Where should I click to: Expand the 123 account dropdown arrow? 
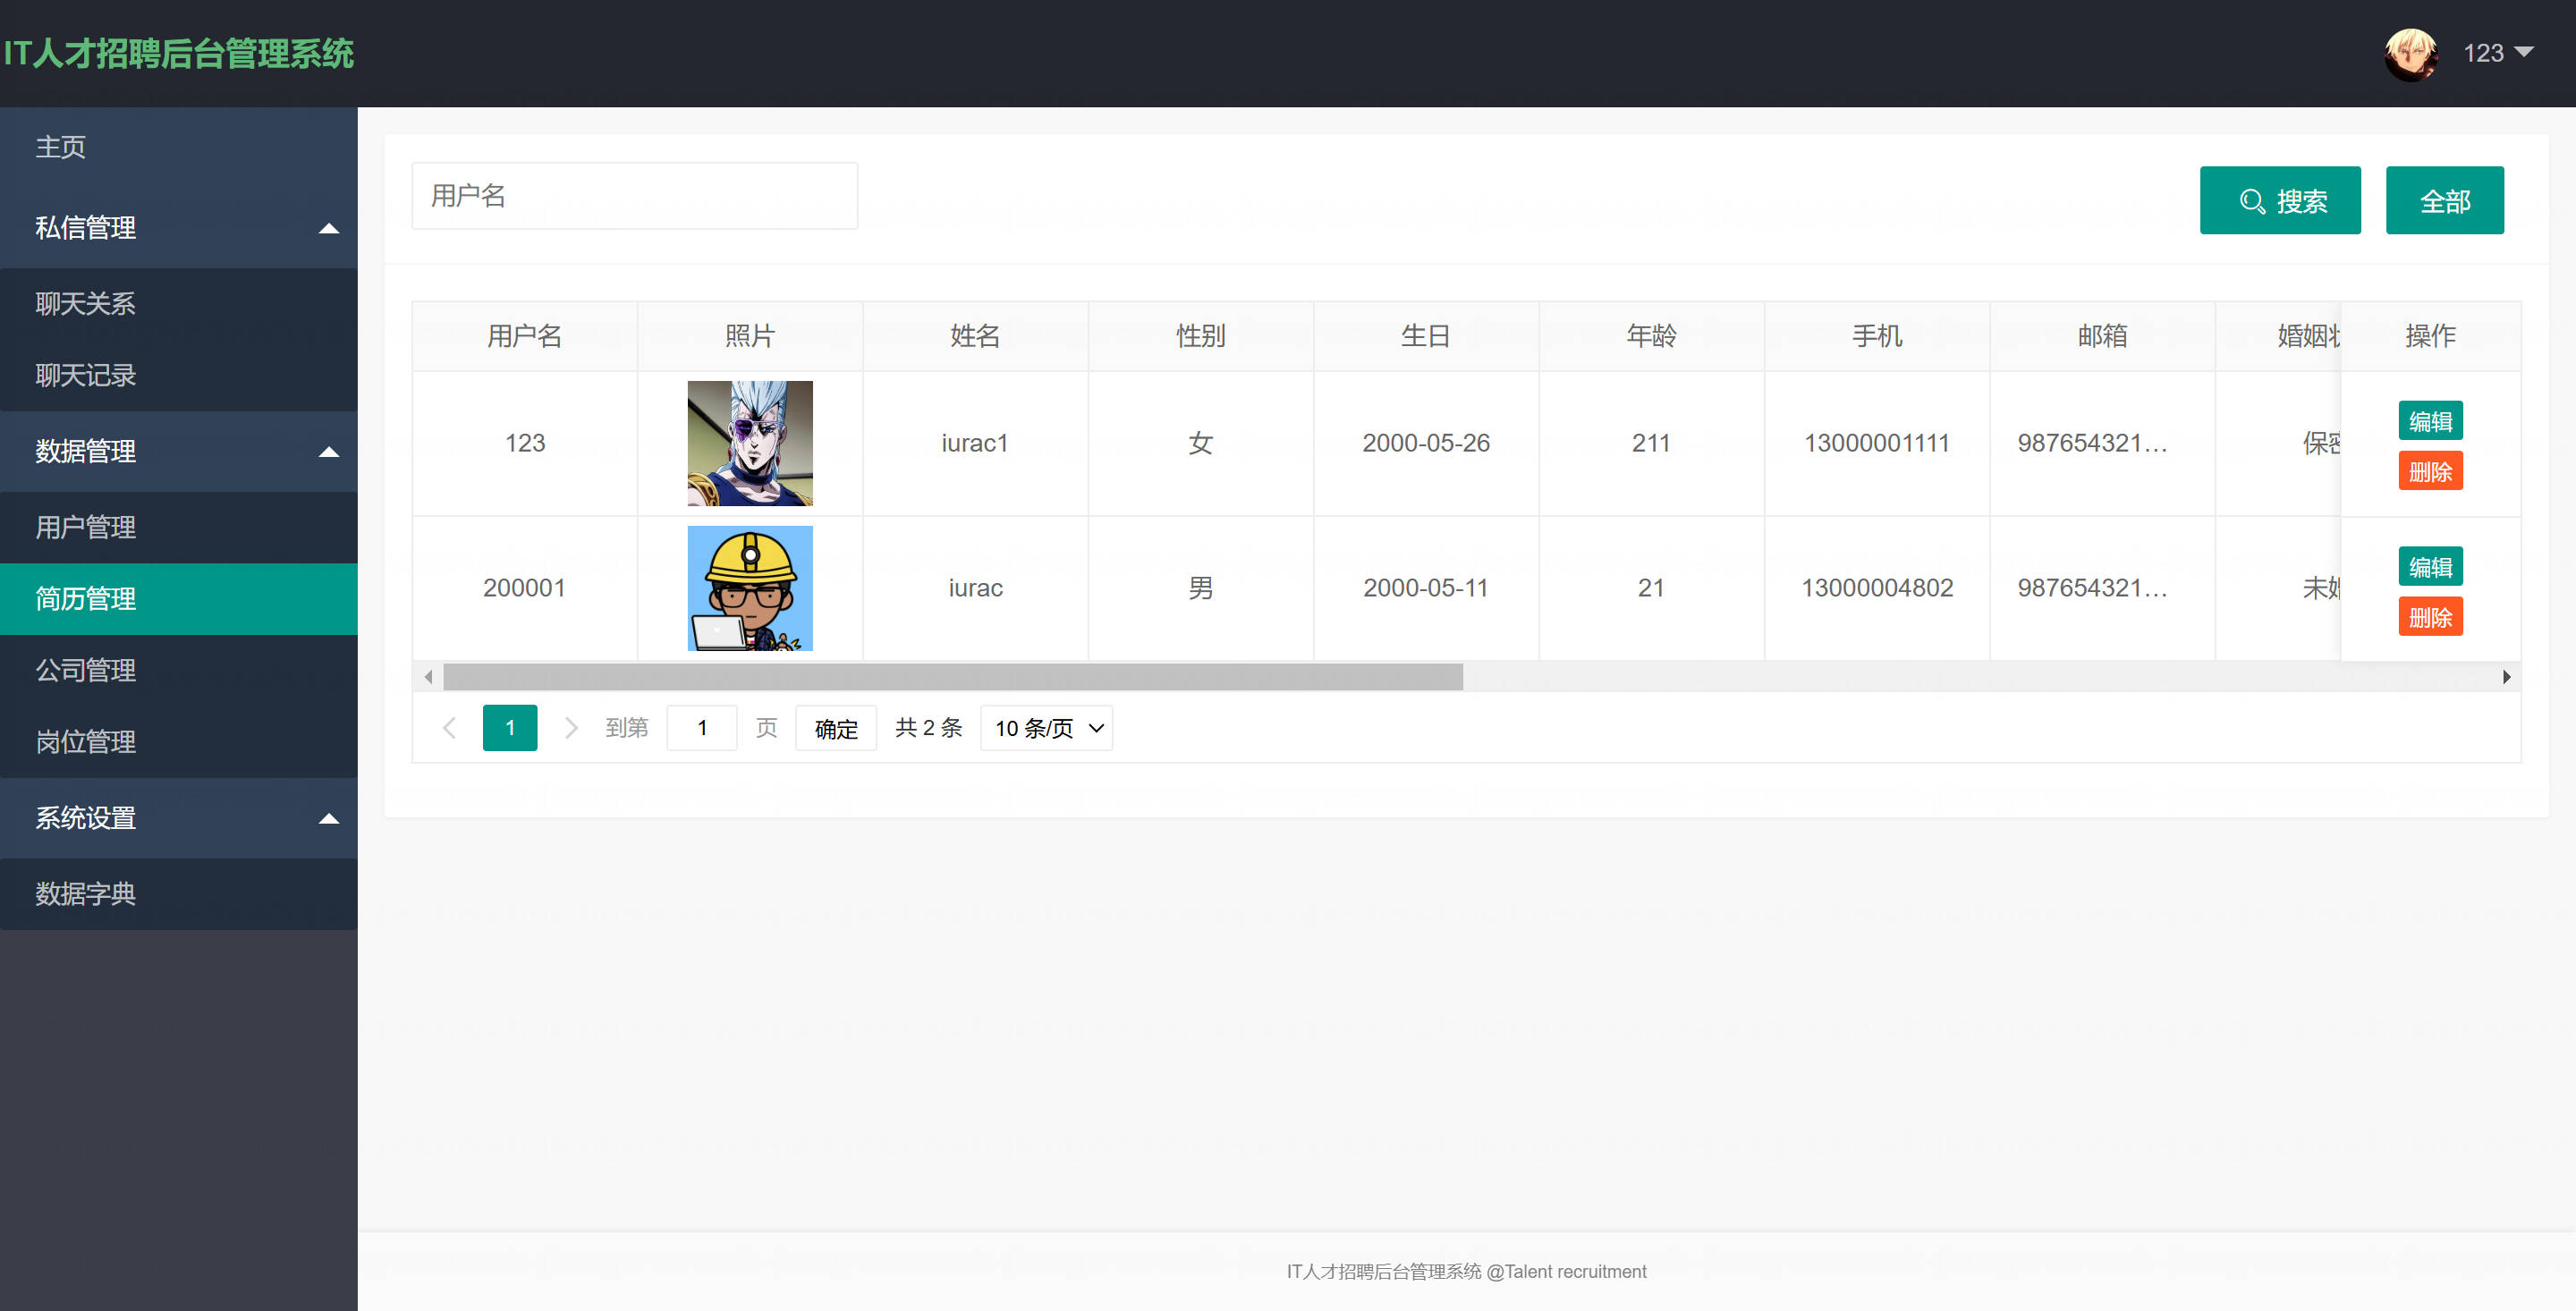(2524, 52)
